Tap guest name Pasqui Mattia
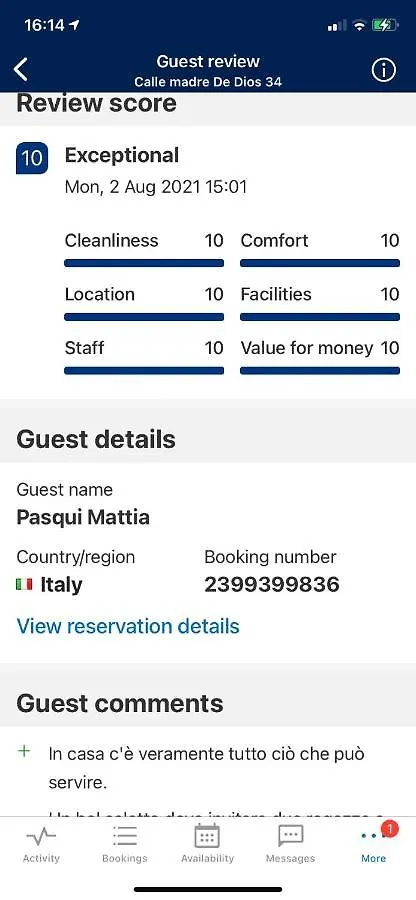The width and height of the screenshot is (416, 900). click(83, 517)
